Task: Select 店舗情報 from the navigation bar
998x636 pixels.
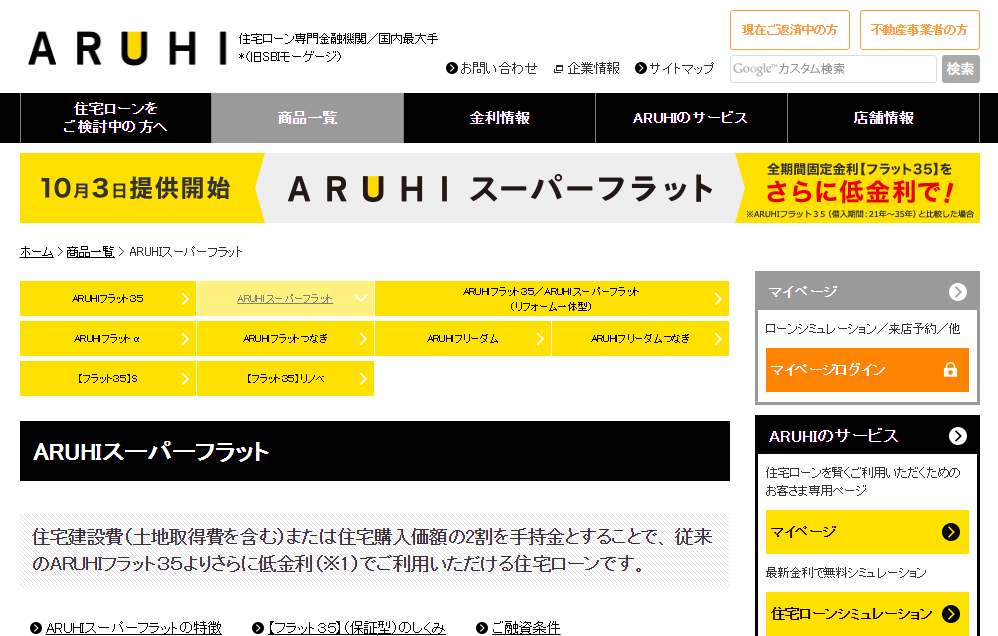Action: (882, 118)
